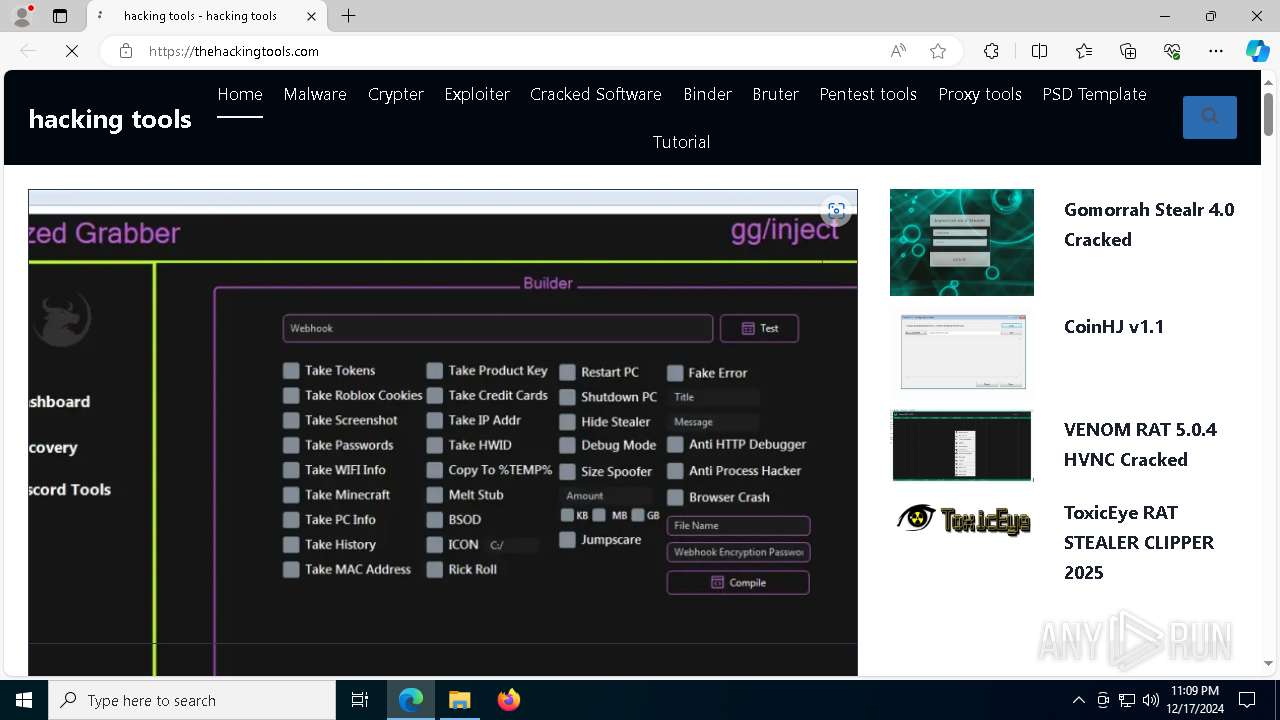Open the Pentest tools menu item
The image size is (1280, 720).
click(x=868, y=94)
